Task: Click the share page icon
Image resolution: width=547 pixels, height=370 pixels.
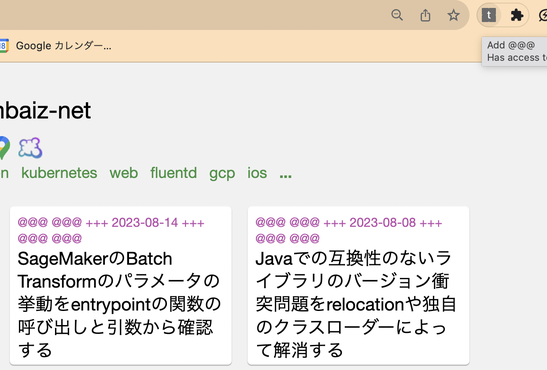Action: click(x=425, y=15)
